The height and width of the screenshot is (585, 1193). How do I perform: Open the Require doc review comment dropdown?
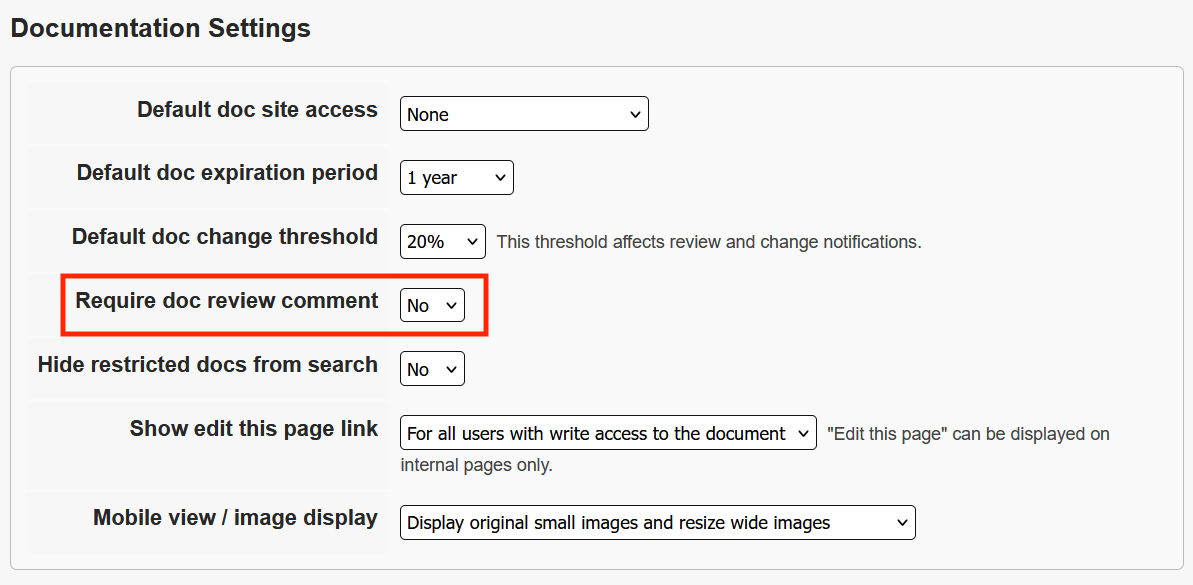(432, 305)
